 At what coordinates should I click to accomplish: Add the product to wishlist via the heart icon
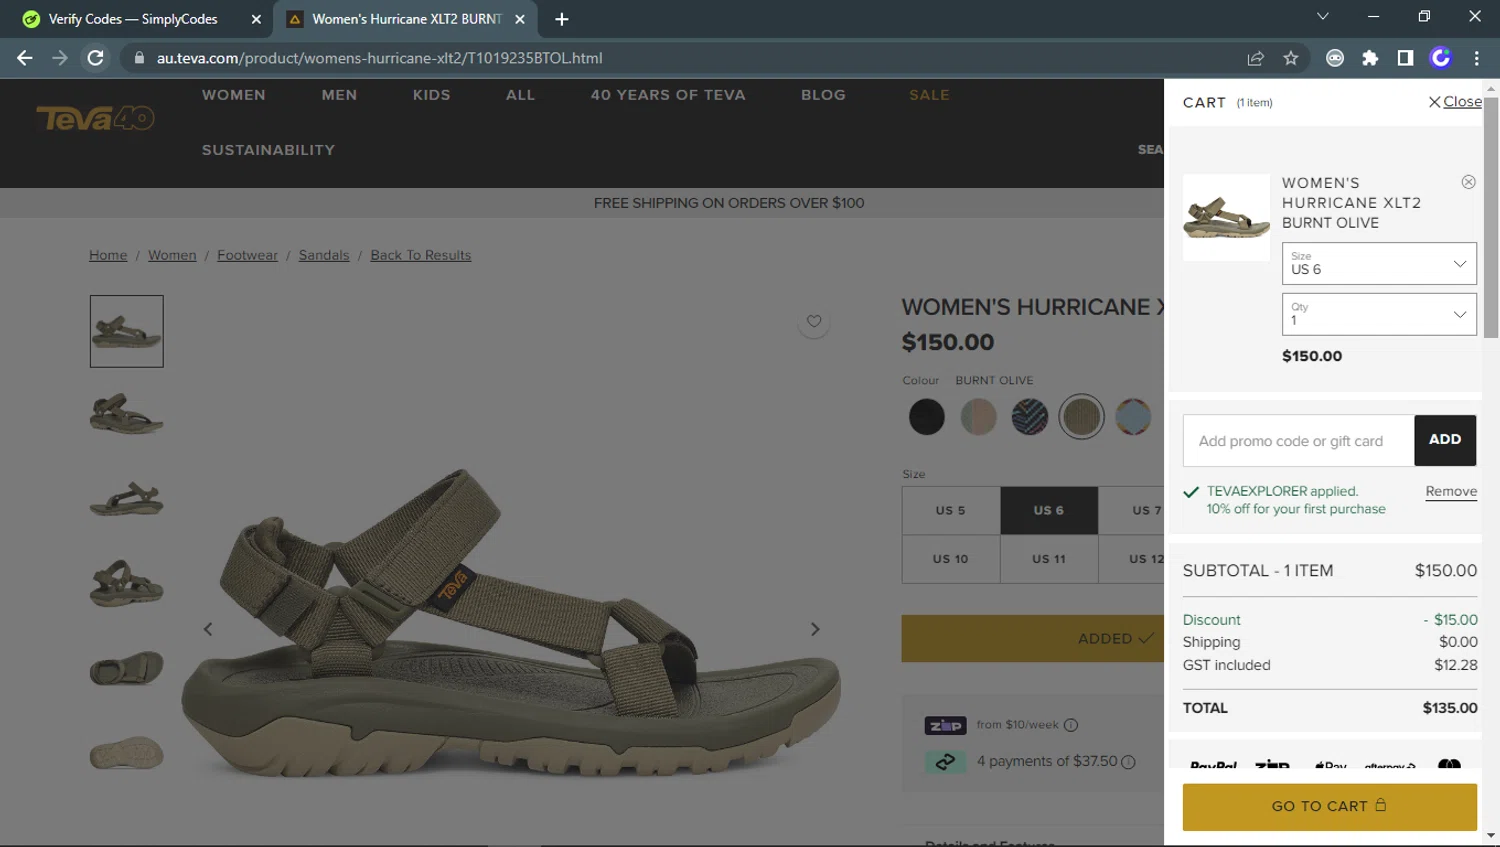(814, 321)
